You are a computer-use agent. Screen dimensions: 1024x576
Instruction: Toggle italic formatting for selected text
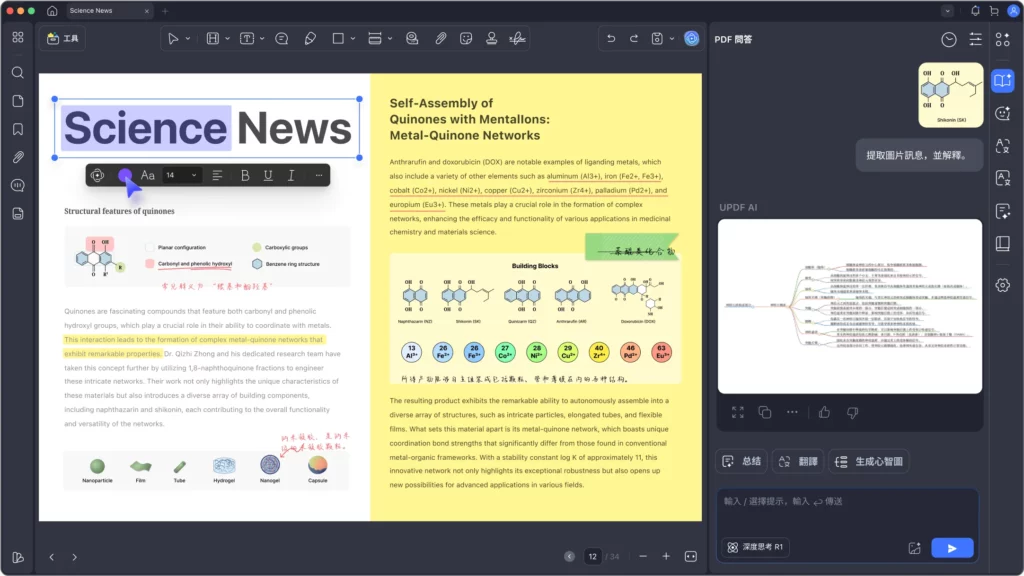291,175
